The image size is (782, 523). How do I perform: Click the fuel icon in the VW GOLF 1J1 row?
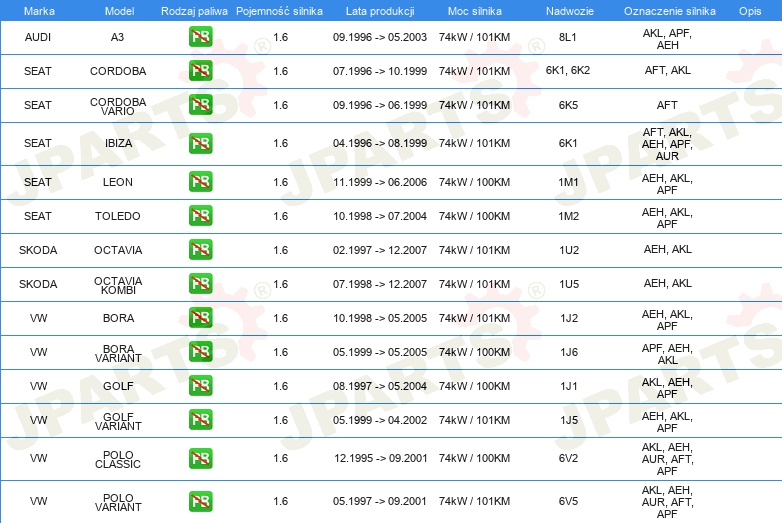point(200,385)
